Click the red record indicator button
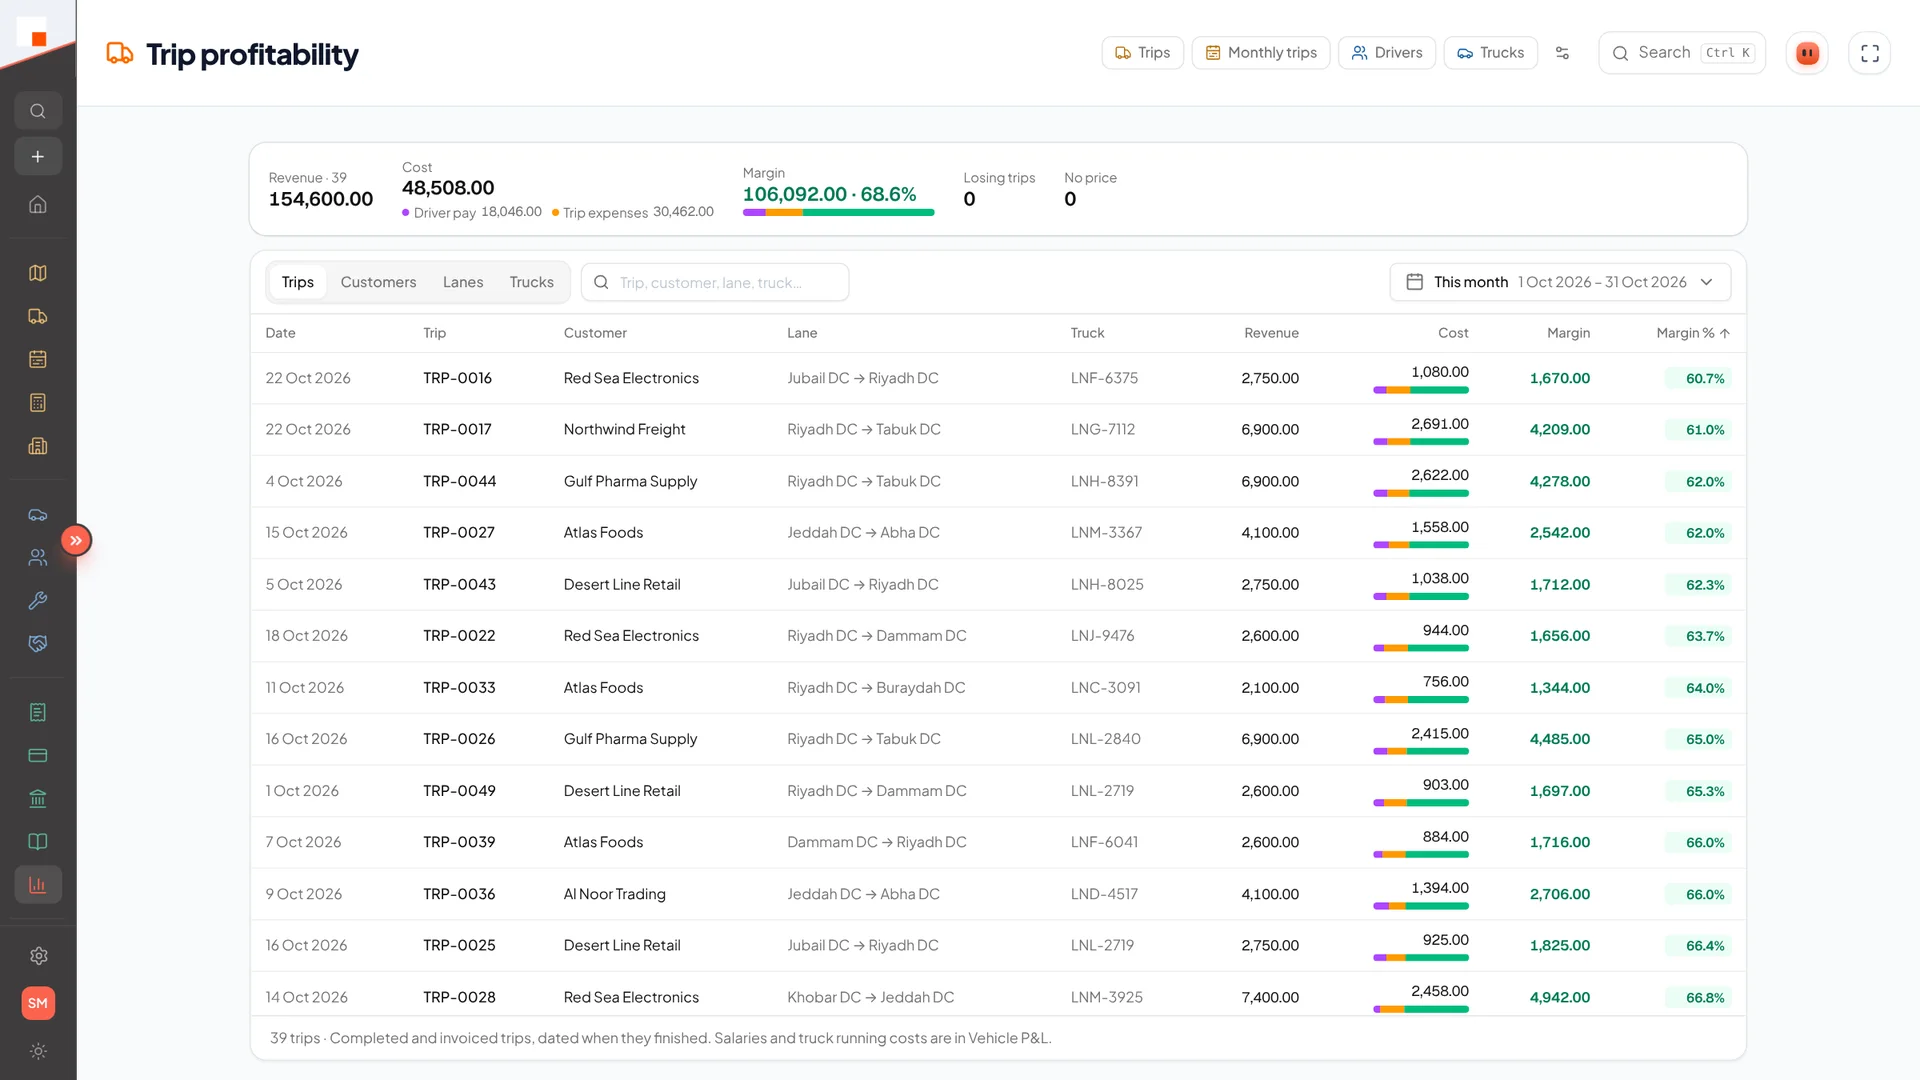The image size is (1920, 1080). (1807, 53)
